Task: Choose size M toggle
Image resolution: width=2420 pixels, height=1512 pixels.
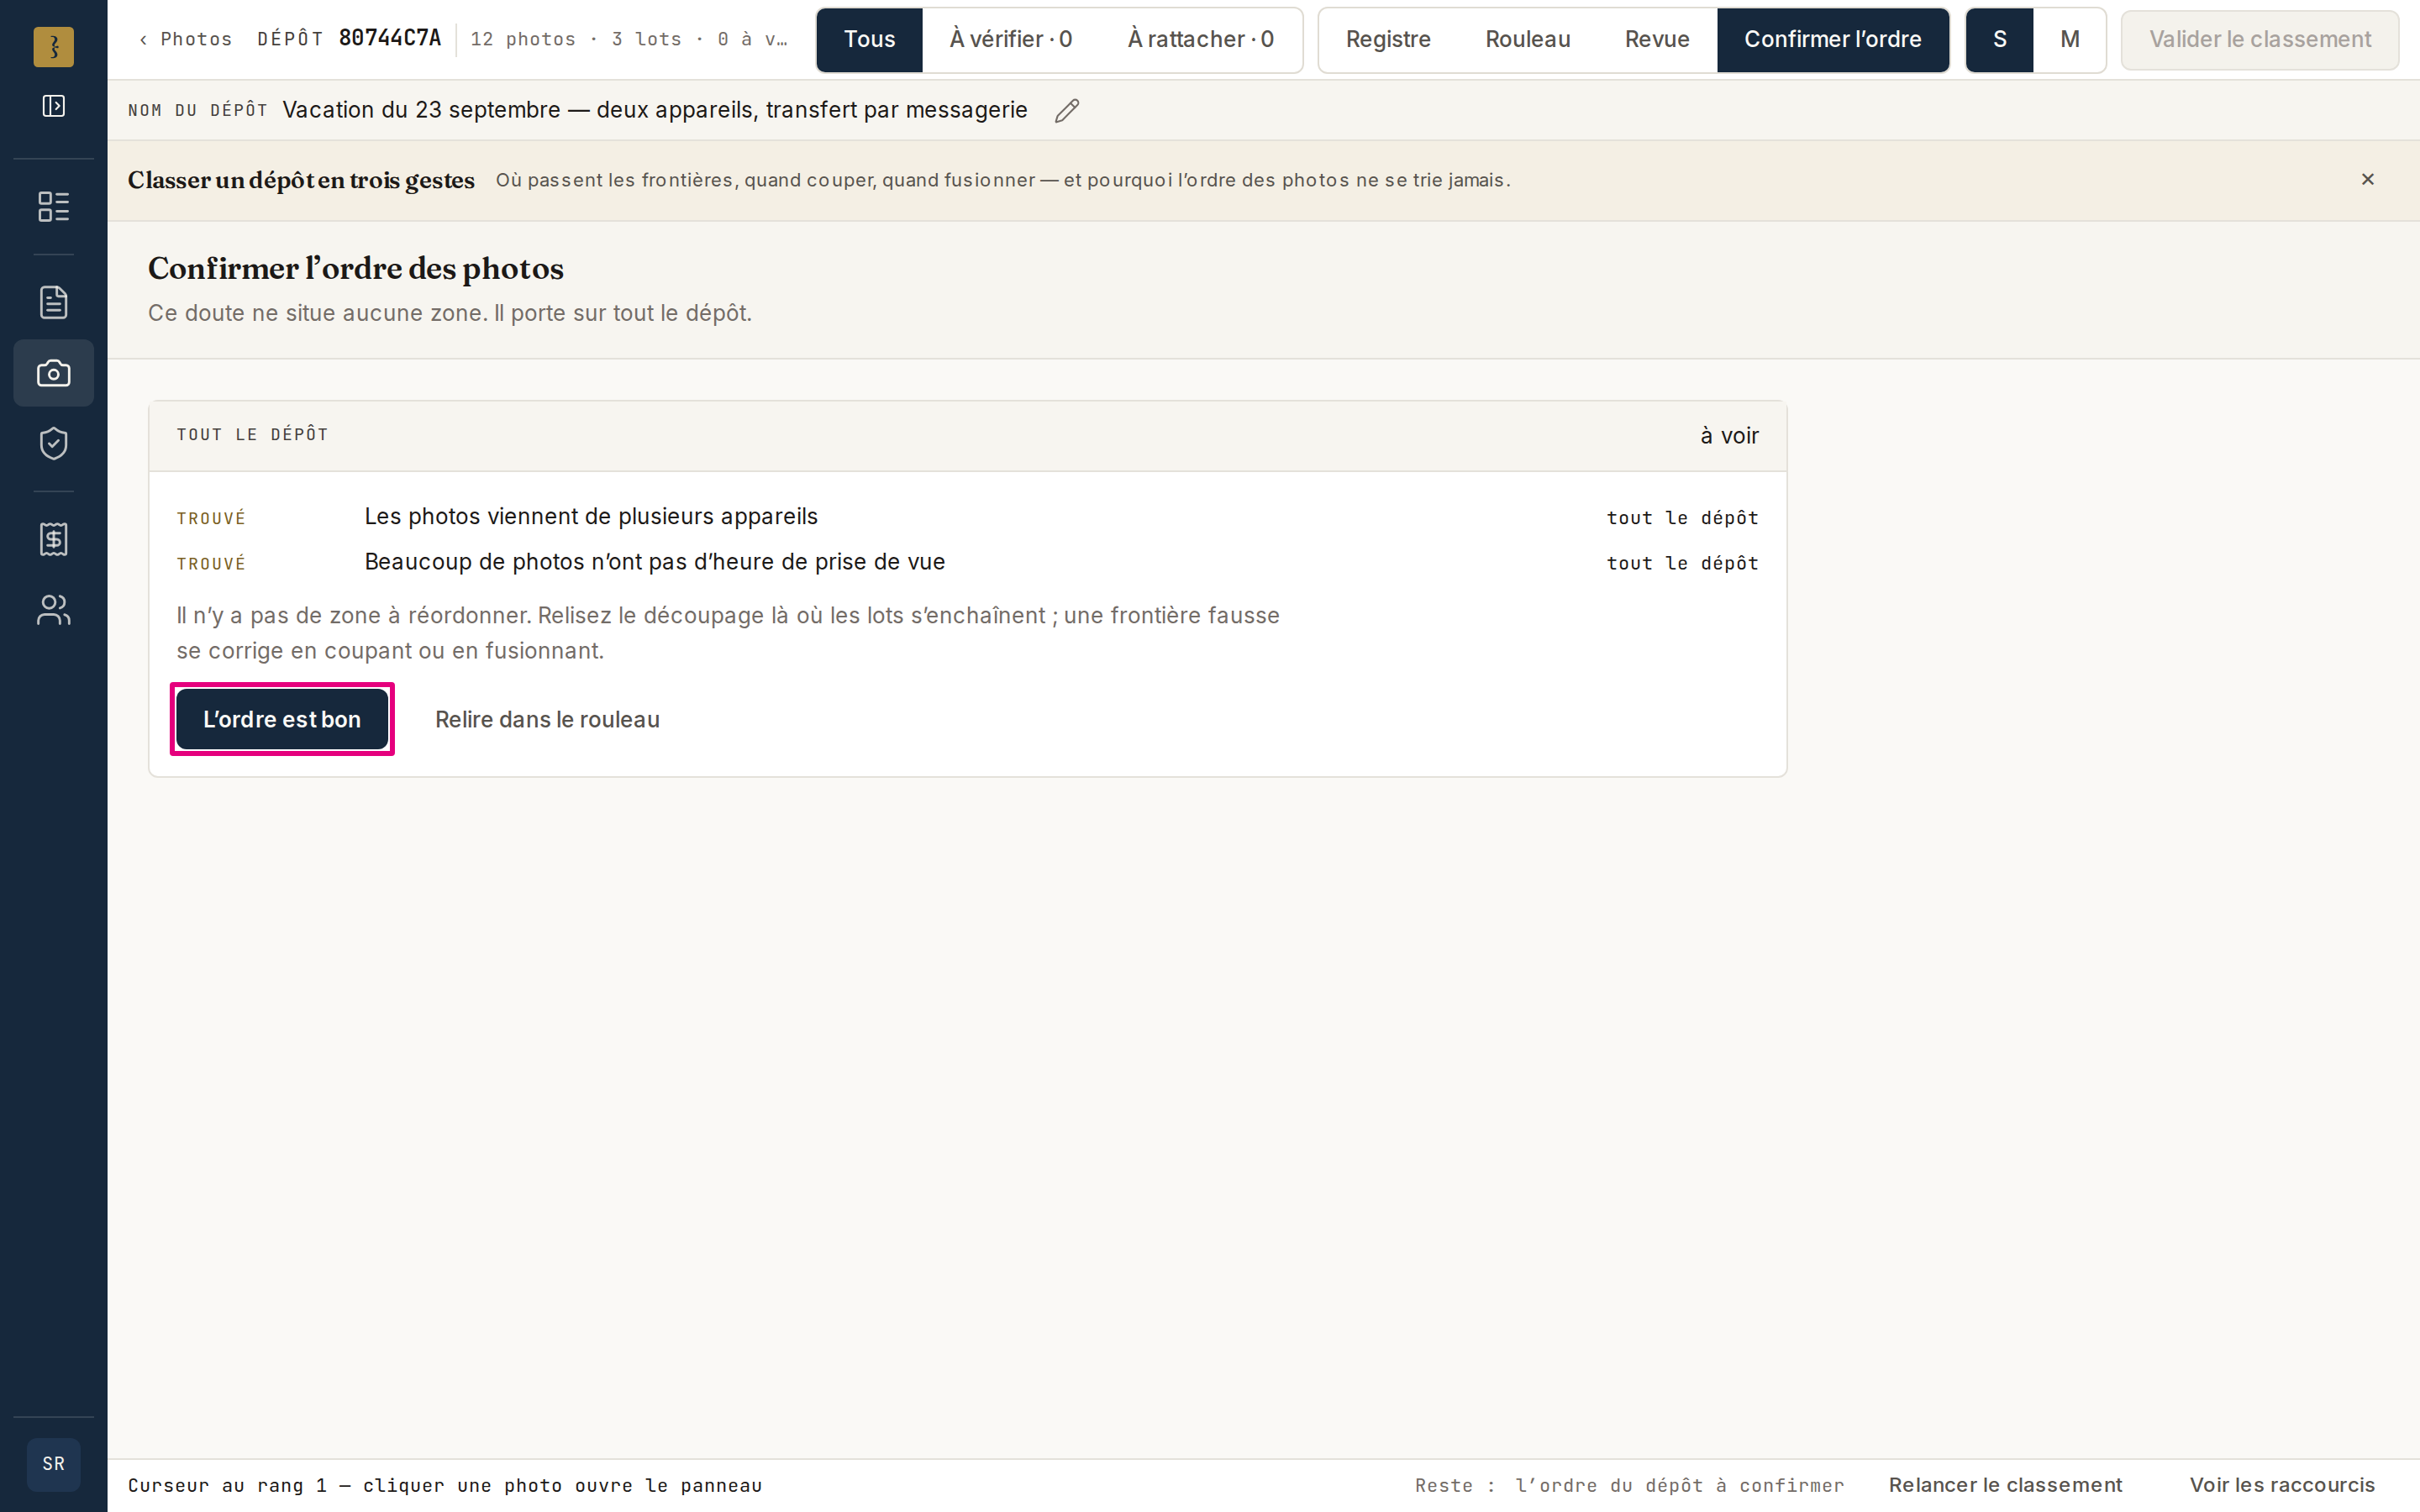Action: (x=2069, y=39)
